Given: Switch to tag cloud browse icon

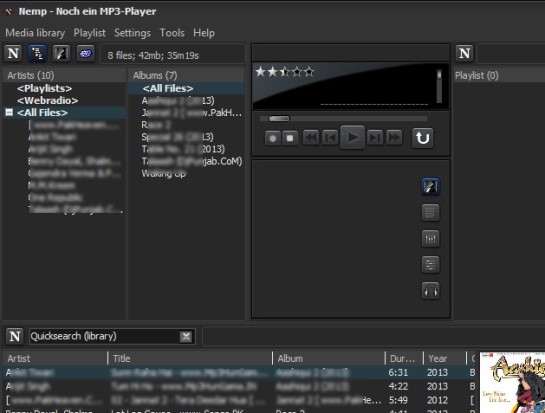Looking at the screenshot, I should point(86,54).
